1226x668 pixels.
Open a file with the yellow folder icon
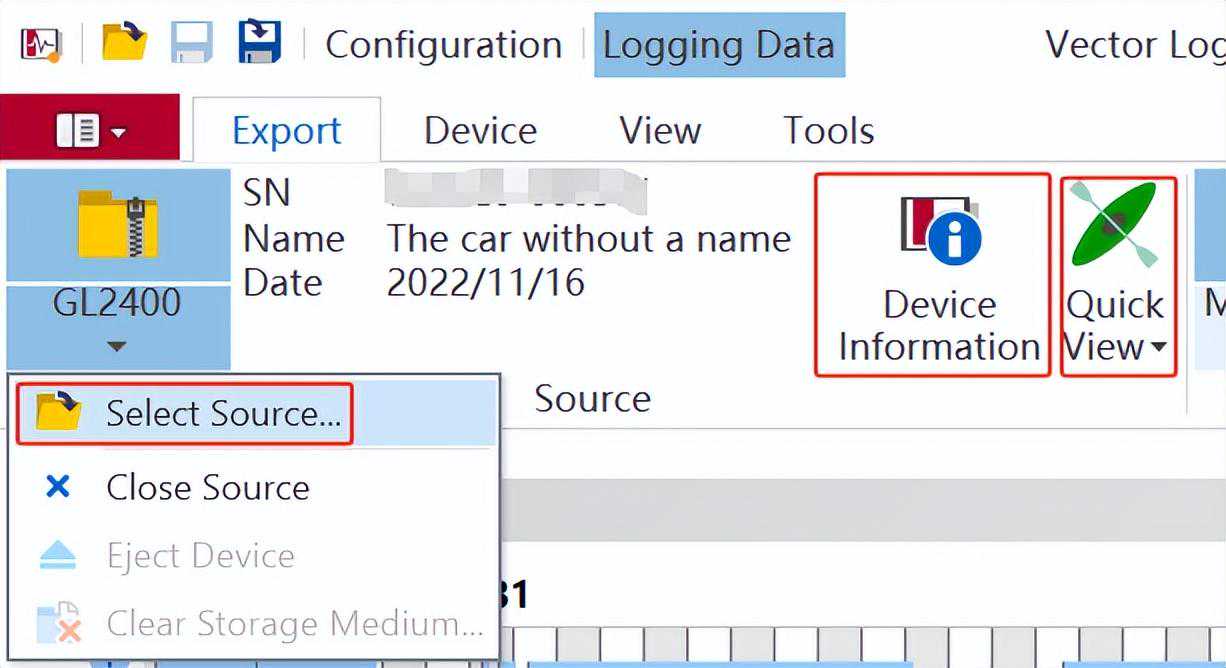[x=124, y=44]
